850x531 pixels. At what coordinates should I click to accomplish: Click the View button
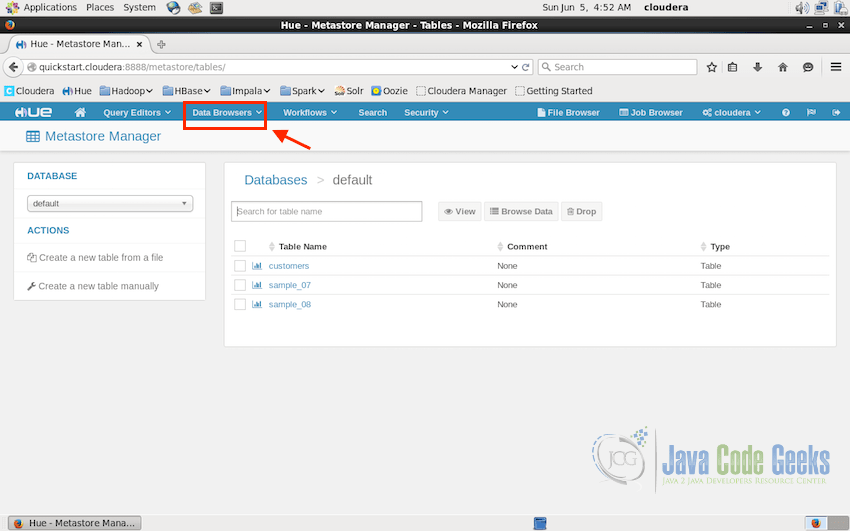(460, 211)
